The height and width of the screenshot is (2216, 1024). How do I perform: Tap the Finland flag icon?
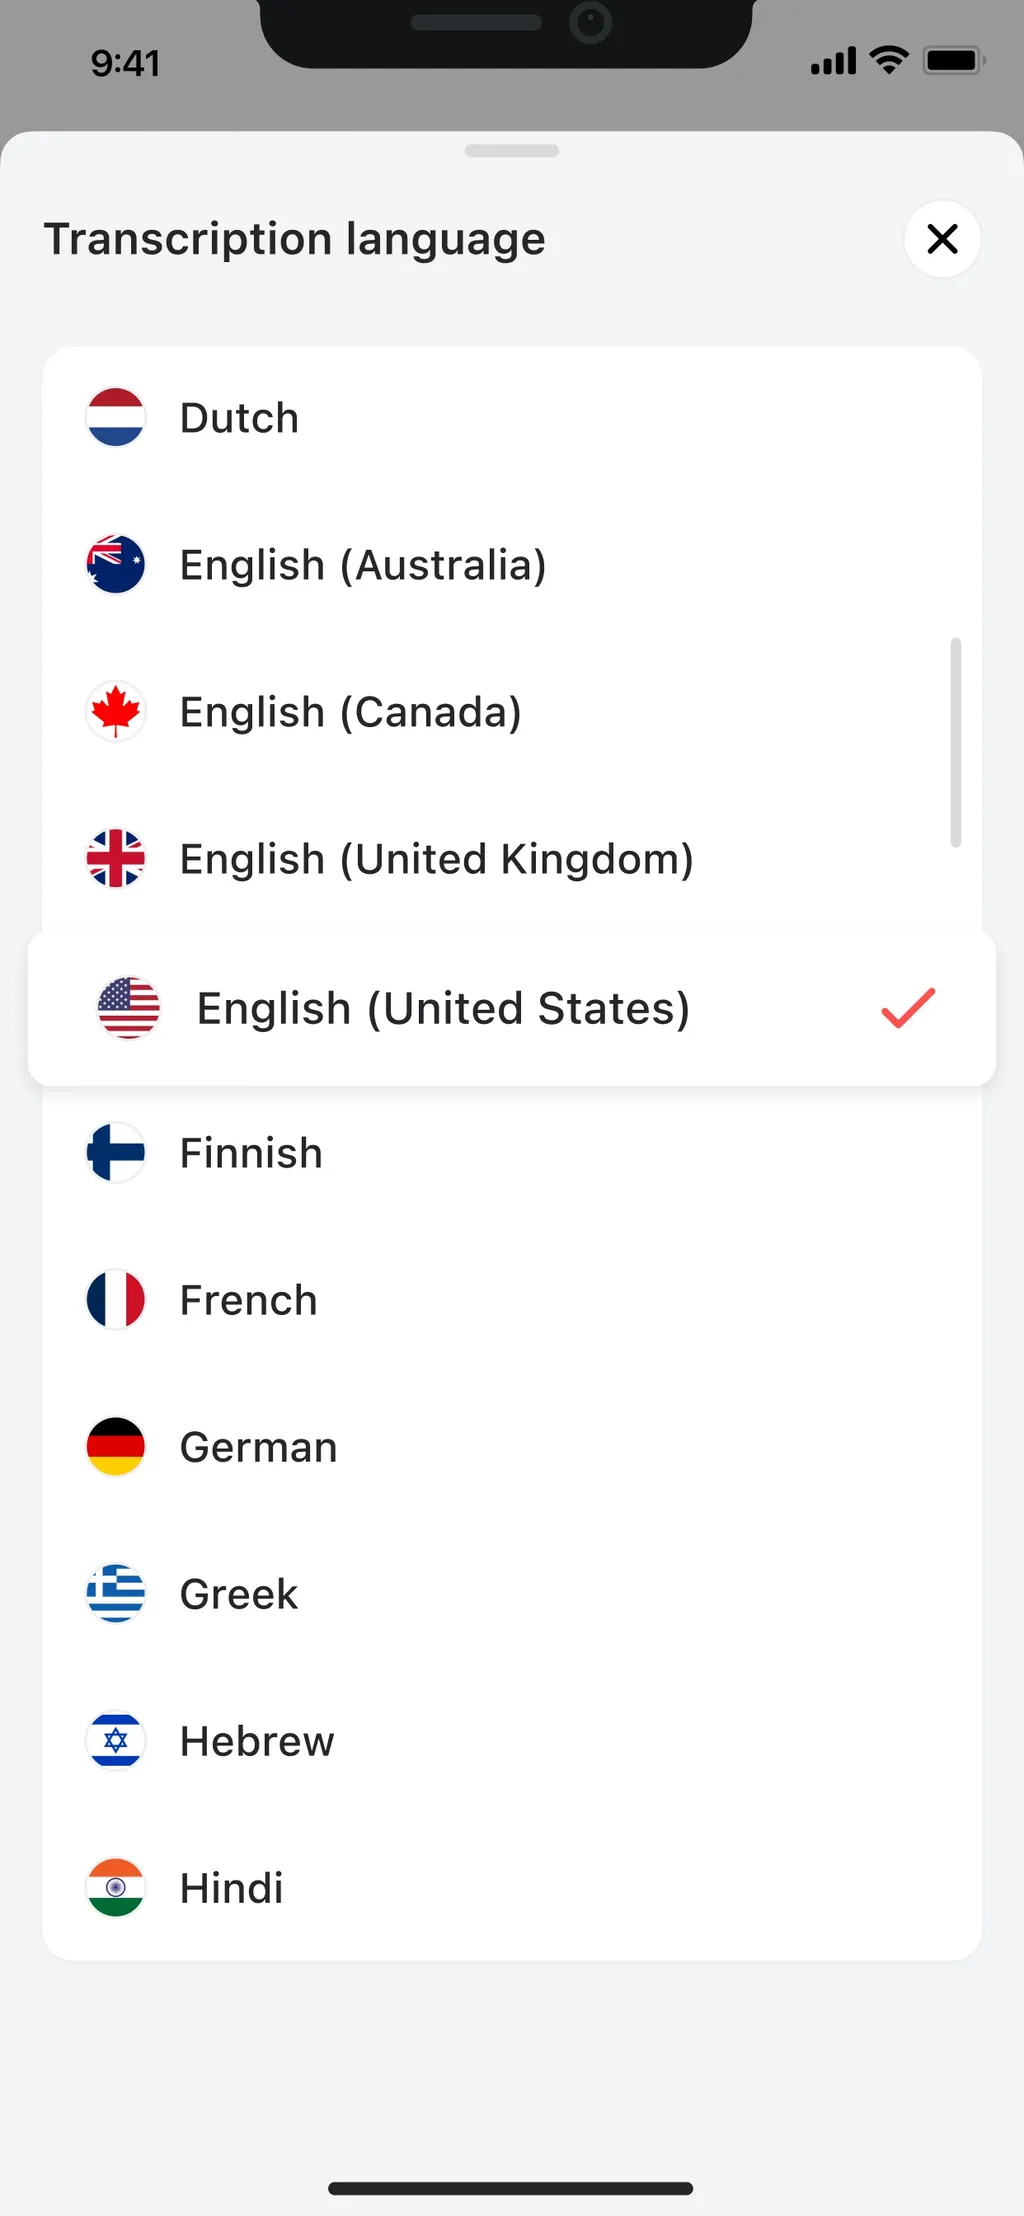click(x=116, y=1152)
